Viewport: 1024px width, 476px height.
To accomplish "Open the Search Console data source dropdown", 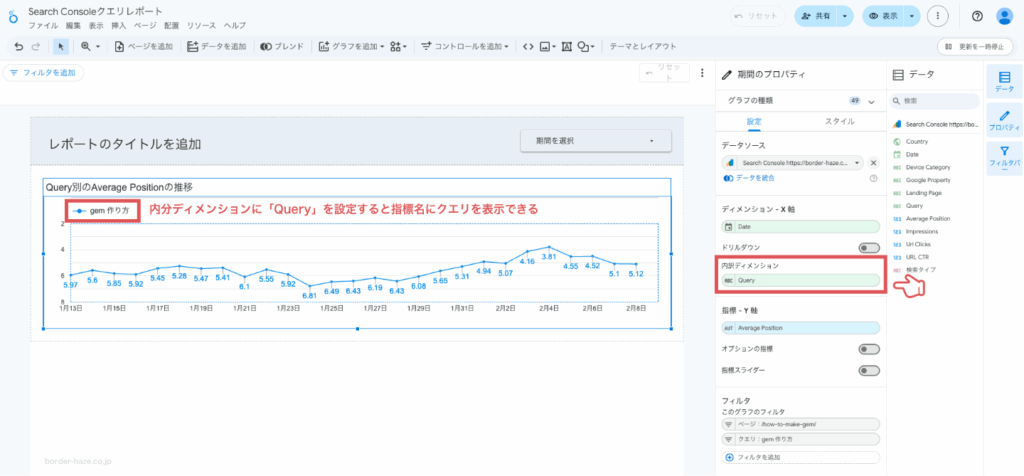I will tap(793, 163).
